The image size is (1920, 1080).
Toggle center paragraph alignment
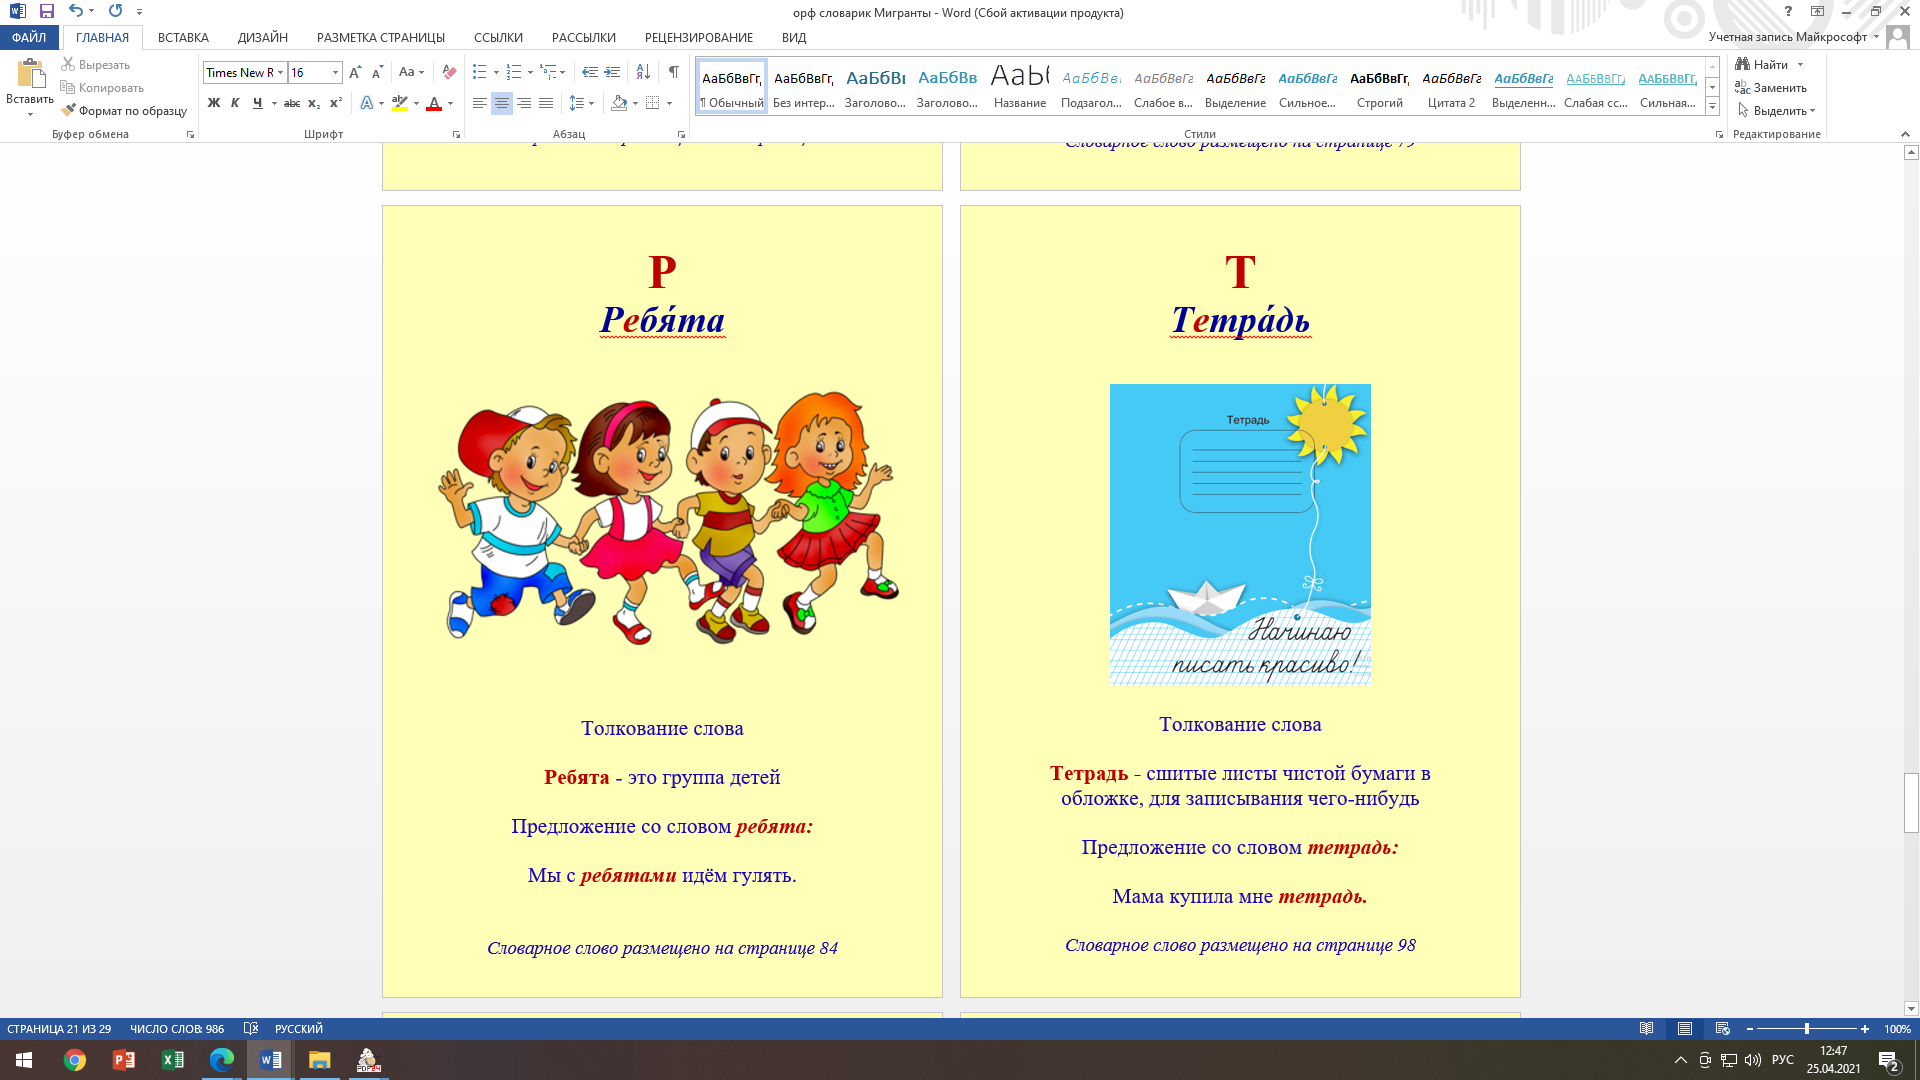click(x=502, y=103)
